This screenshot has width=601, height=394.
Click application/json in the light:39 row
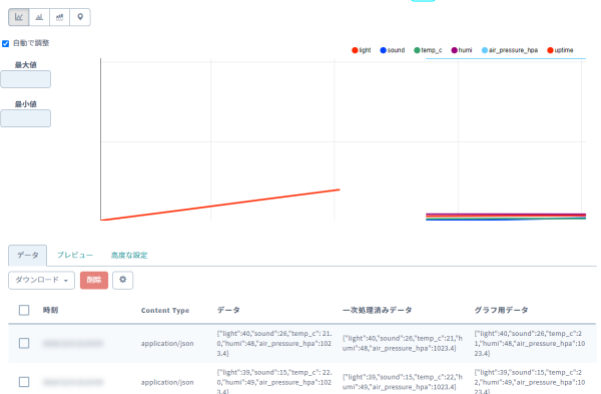pyautogui.click(x=167, y=382)
